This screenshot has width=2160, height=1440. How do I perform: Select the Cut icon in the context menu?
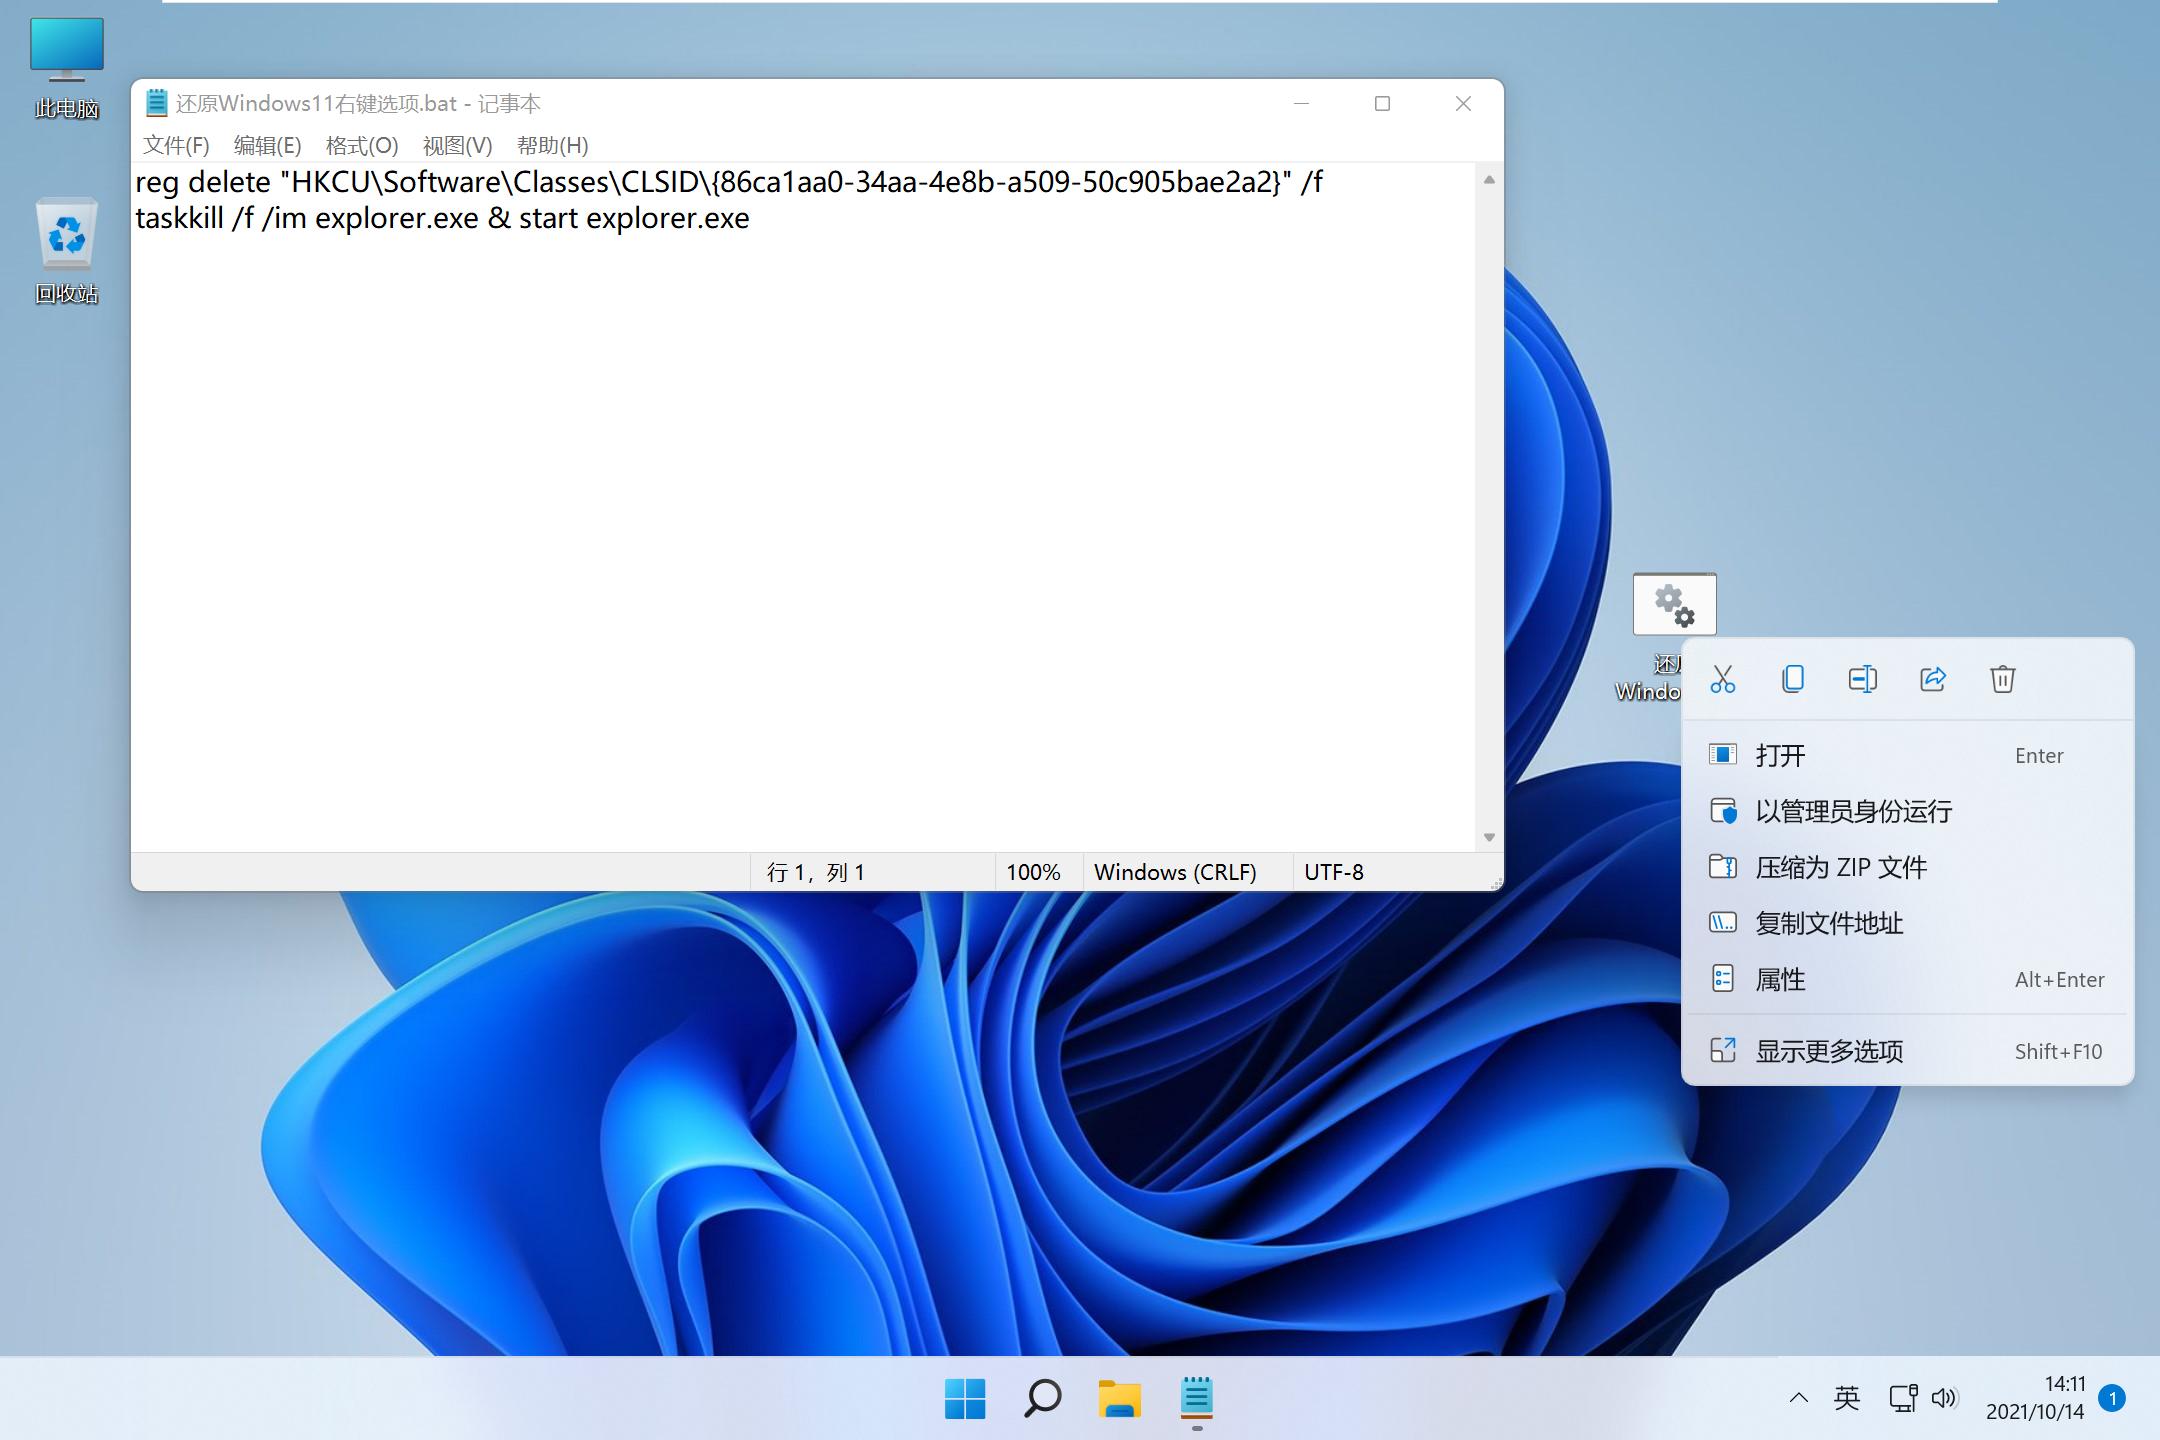[1723, 679]
